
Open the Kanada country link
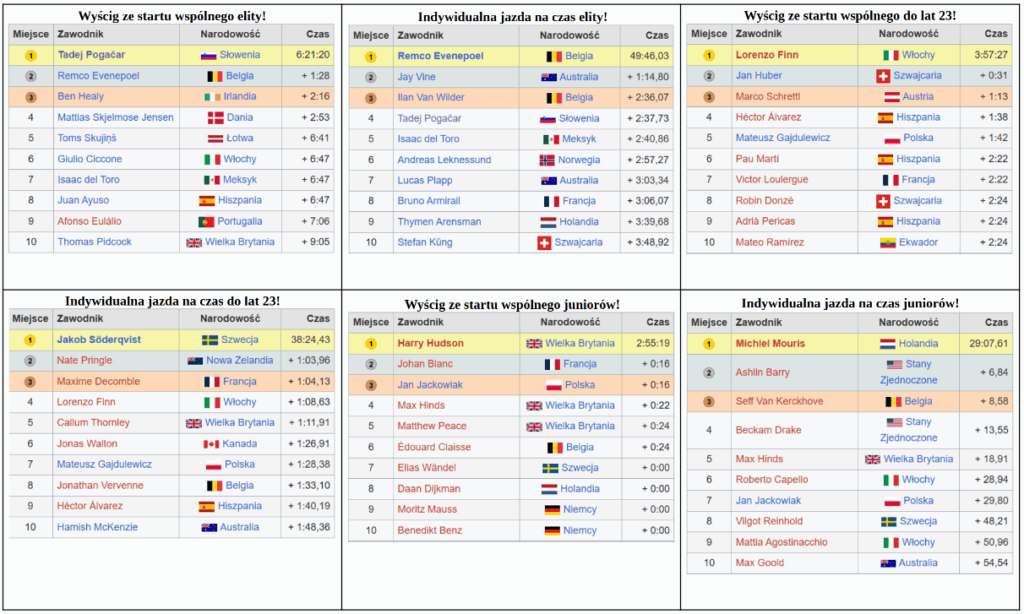[x=239, y=444]
